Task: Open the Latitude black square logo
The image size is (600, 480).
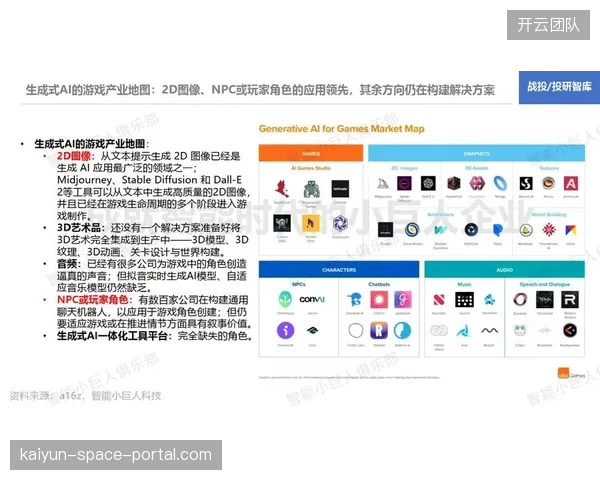Action: 340,189
